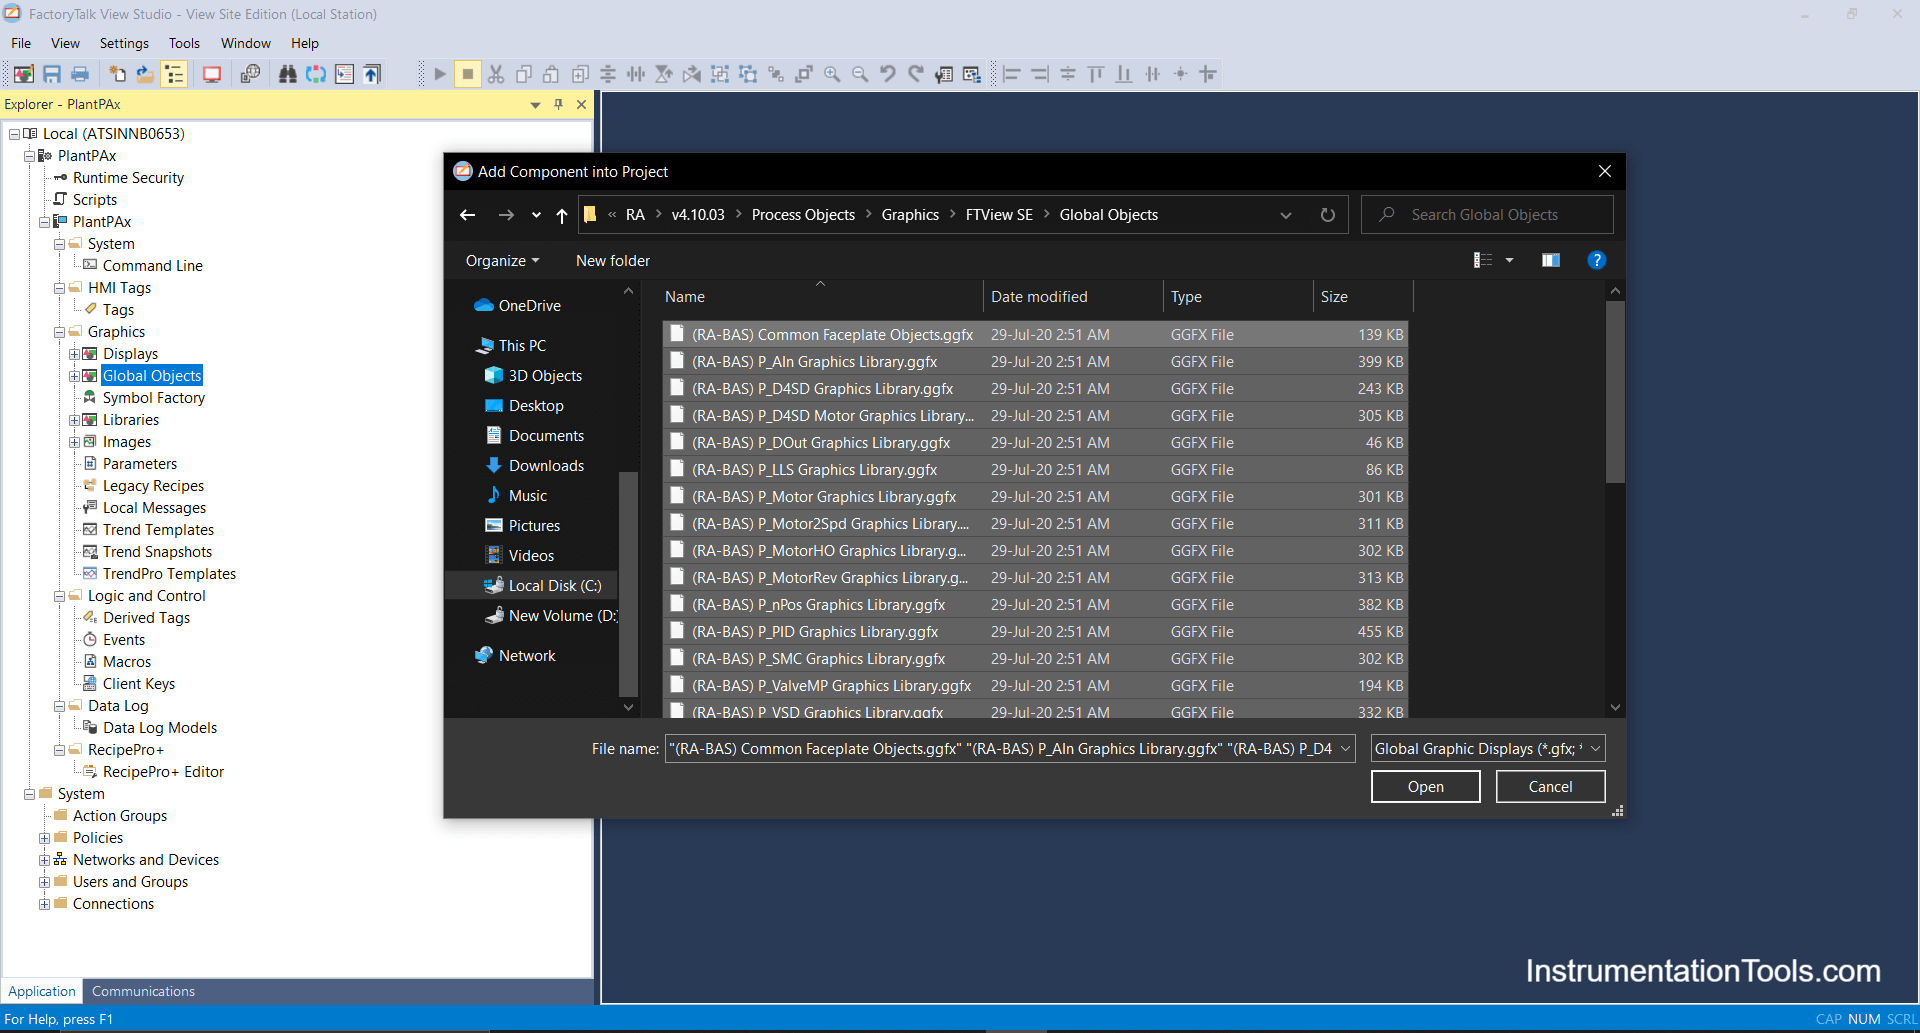Click the Open button in dialog
1920x1033 pixels.
tap(1426, 787)
